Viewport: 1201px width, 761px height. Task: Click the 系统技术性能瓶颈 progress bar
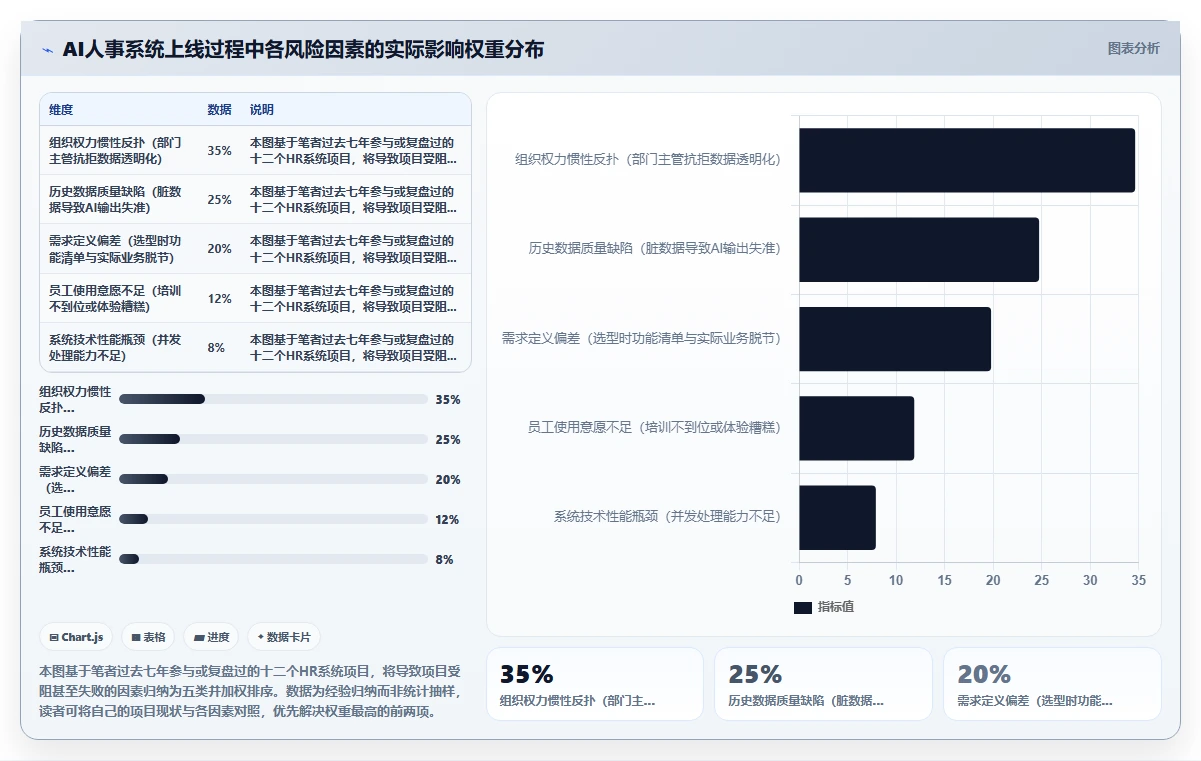click(273, 559)
